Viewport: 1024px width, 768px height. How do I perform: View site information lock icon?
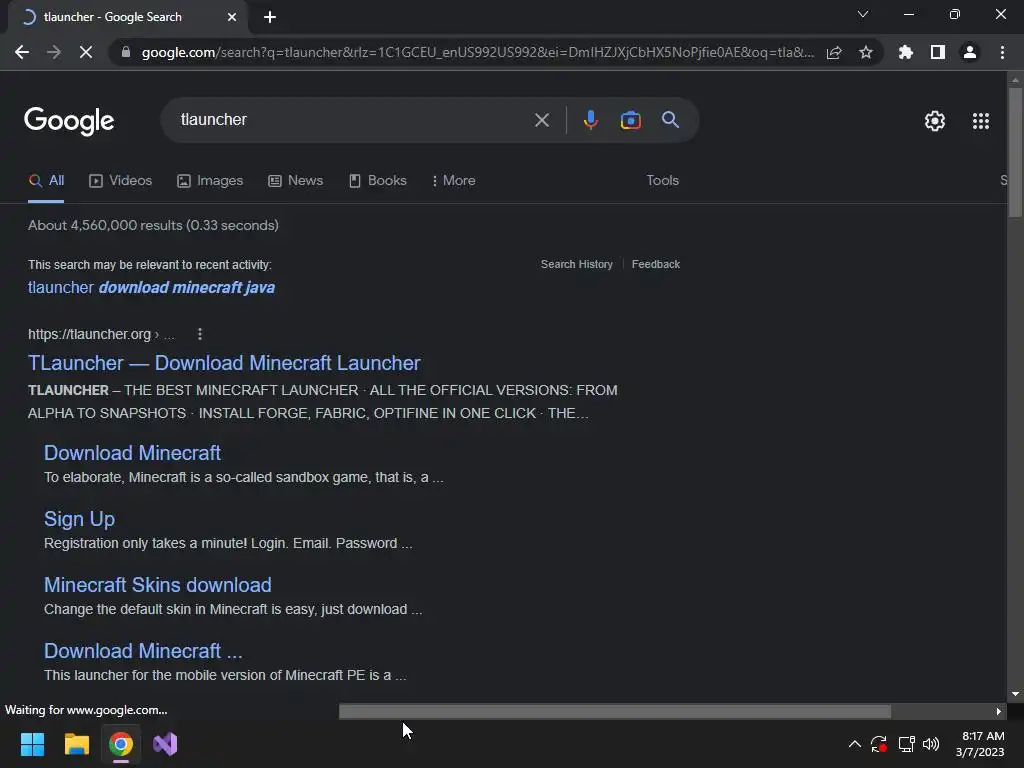click(x=126, y=52)
